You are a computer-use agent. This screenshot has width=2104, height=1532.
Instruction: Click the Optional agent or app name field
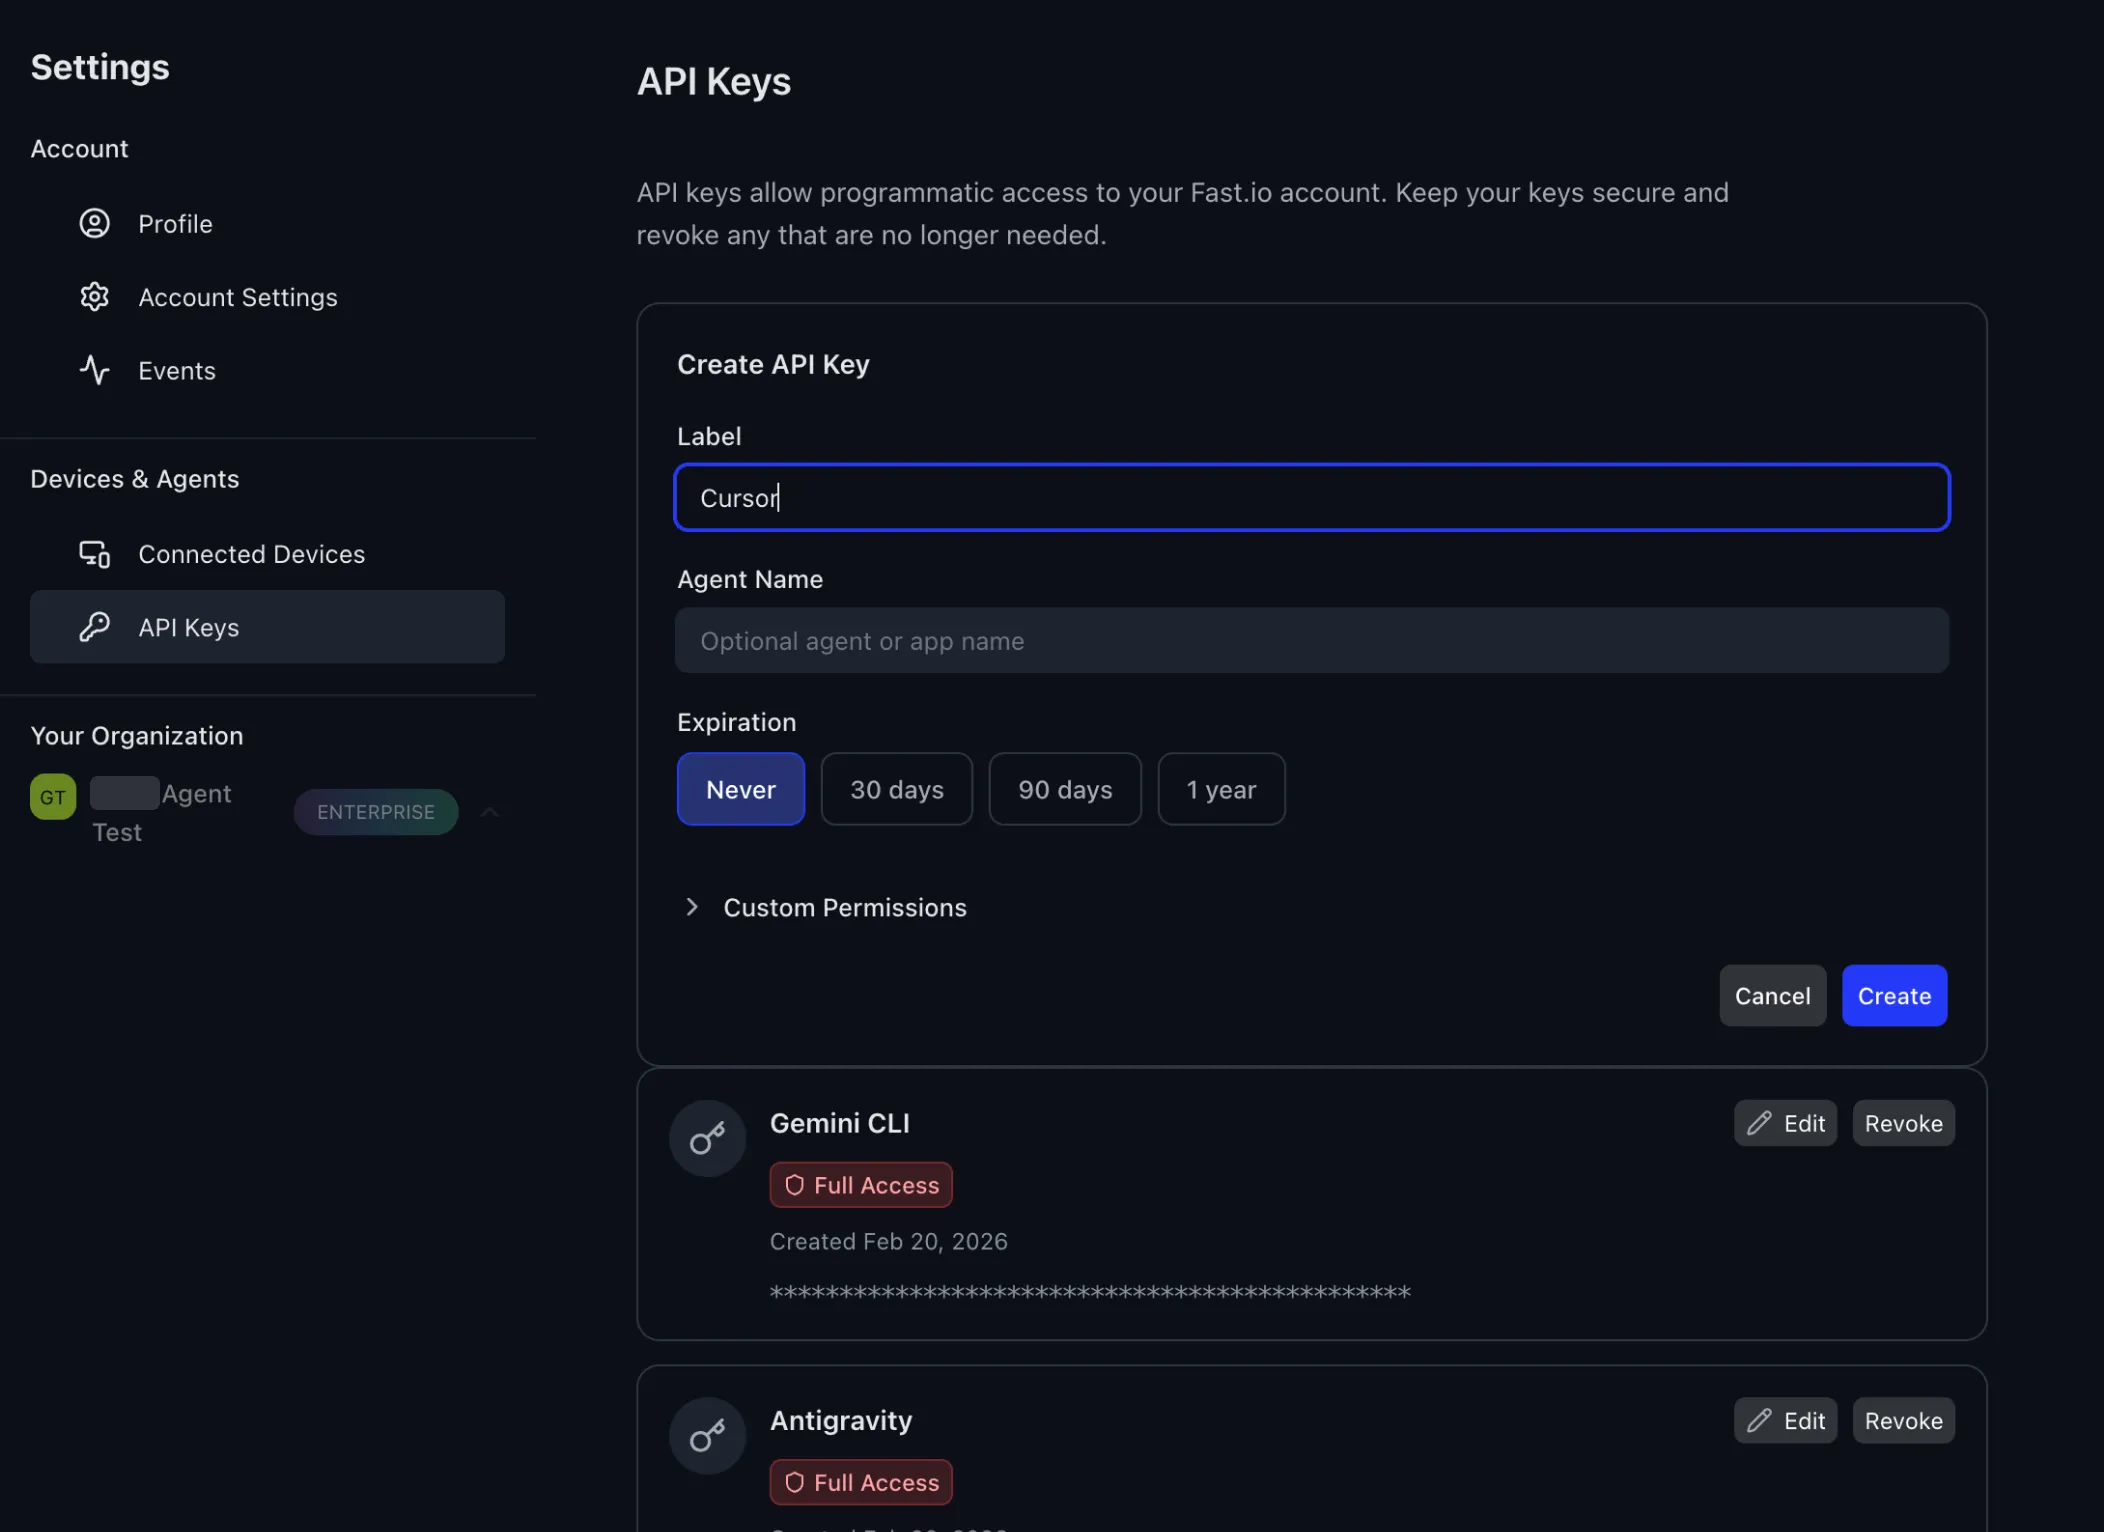[1310, 640]
